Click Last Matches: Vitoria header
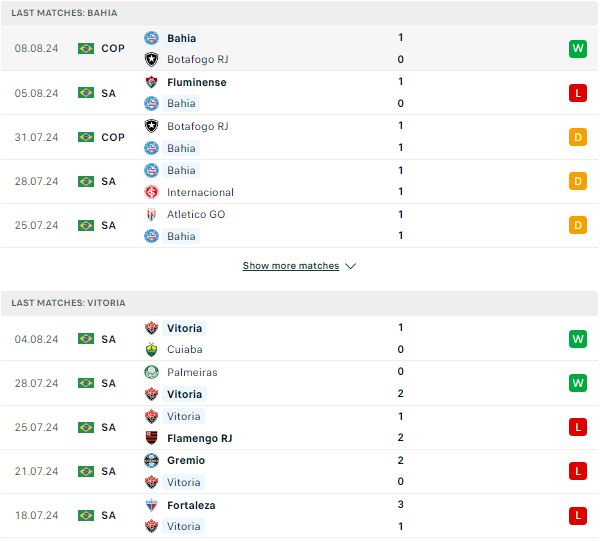The height and width of the screenshot is (541, 608). [x=69, y=302]
